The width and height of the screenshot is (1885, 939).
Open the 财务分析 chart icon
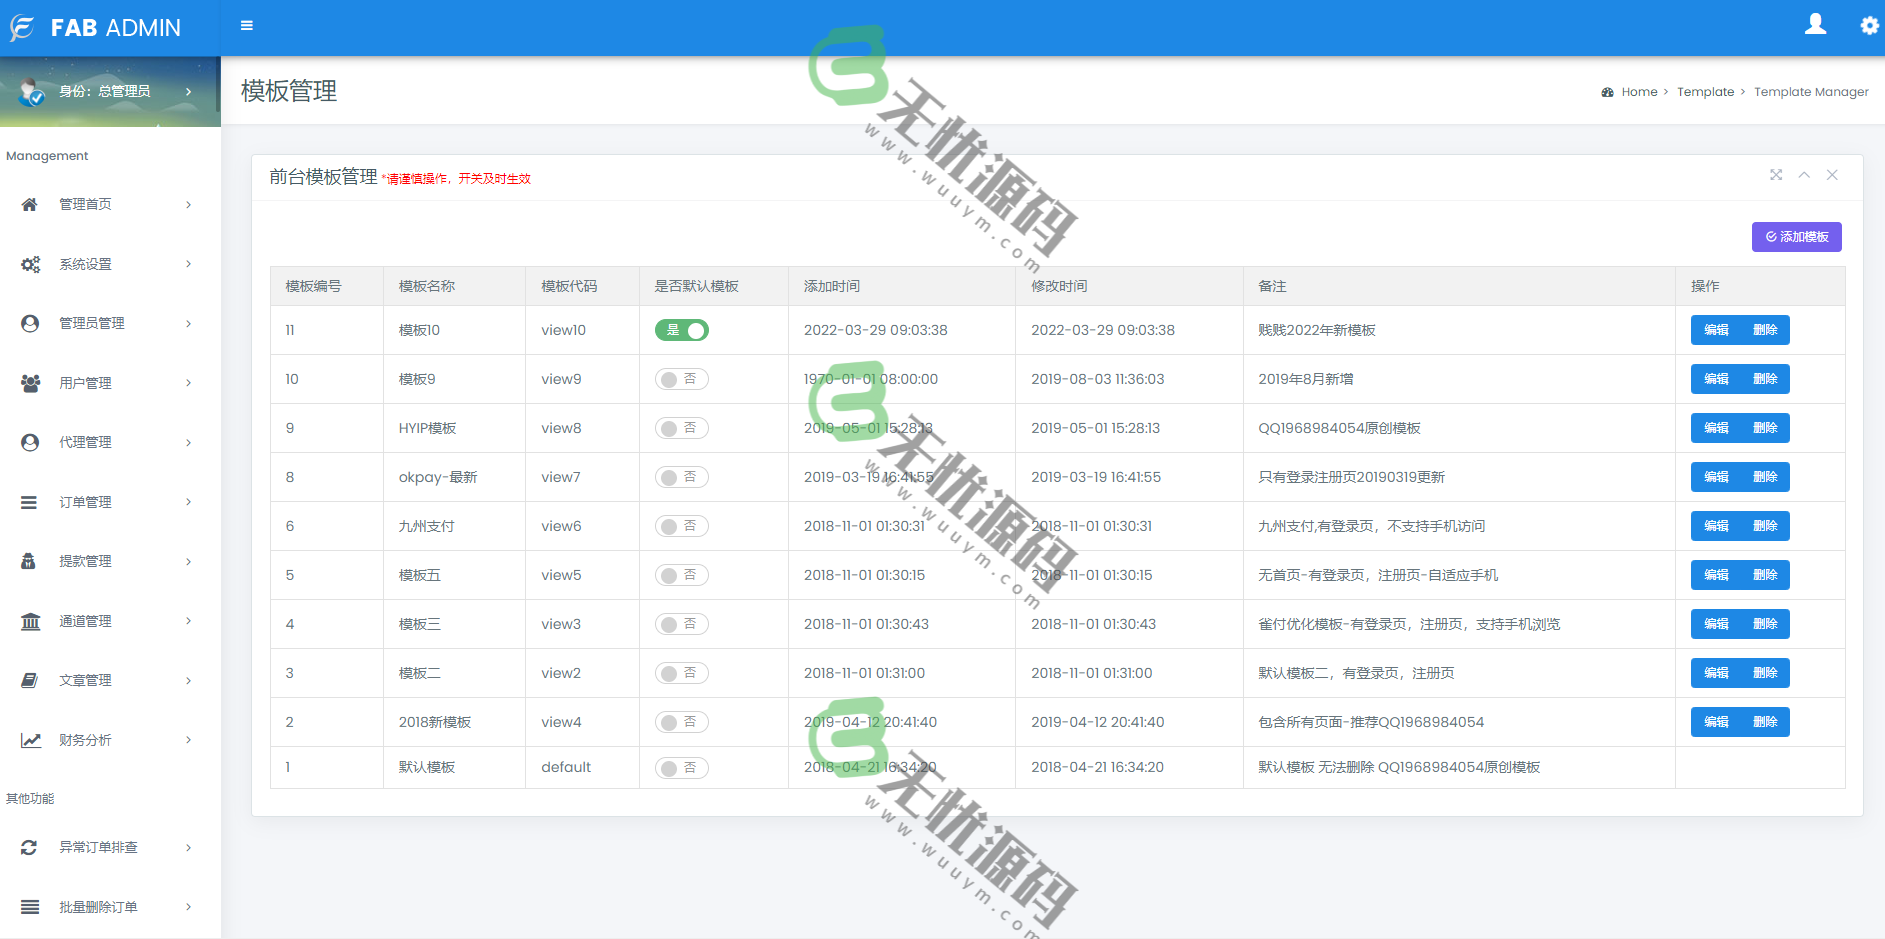[29, 740]
